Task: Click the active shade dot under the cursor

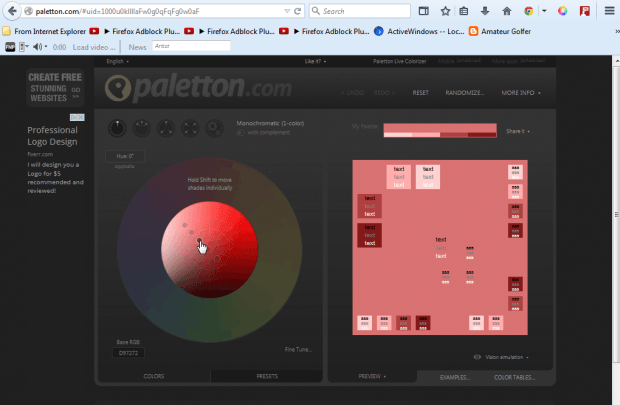Action: click(x=199, y=240)
